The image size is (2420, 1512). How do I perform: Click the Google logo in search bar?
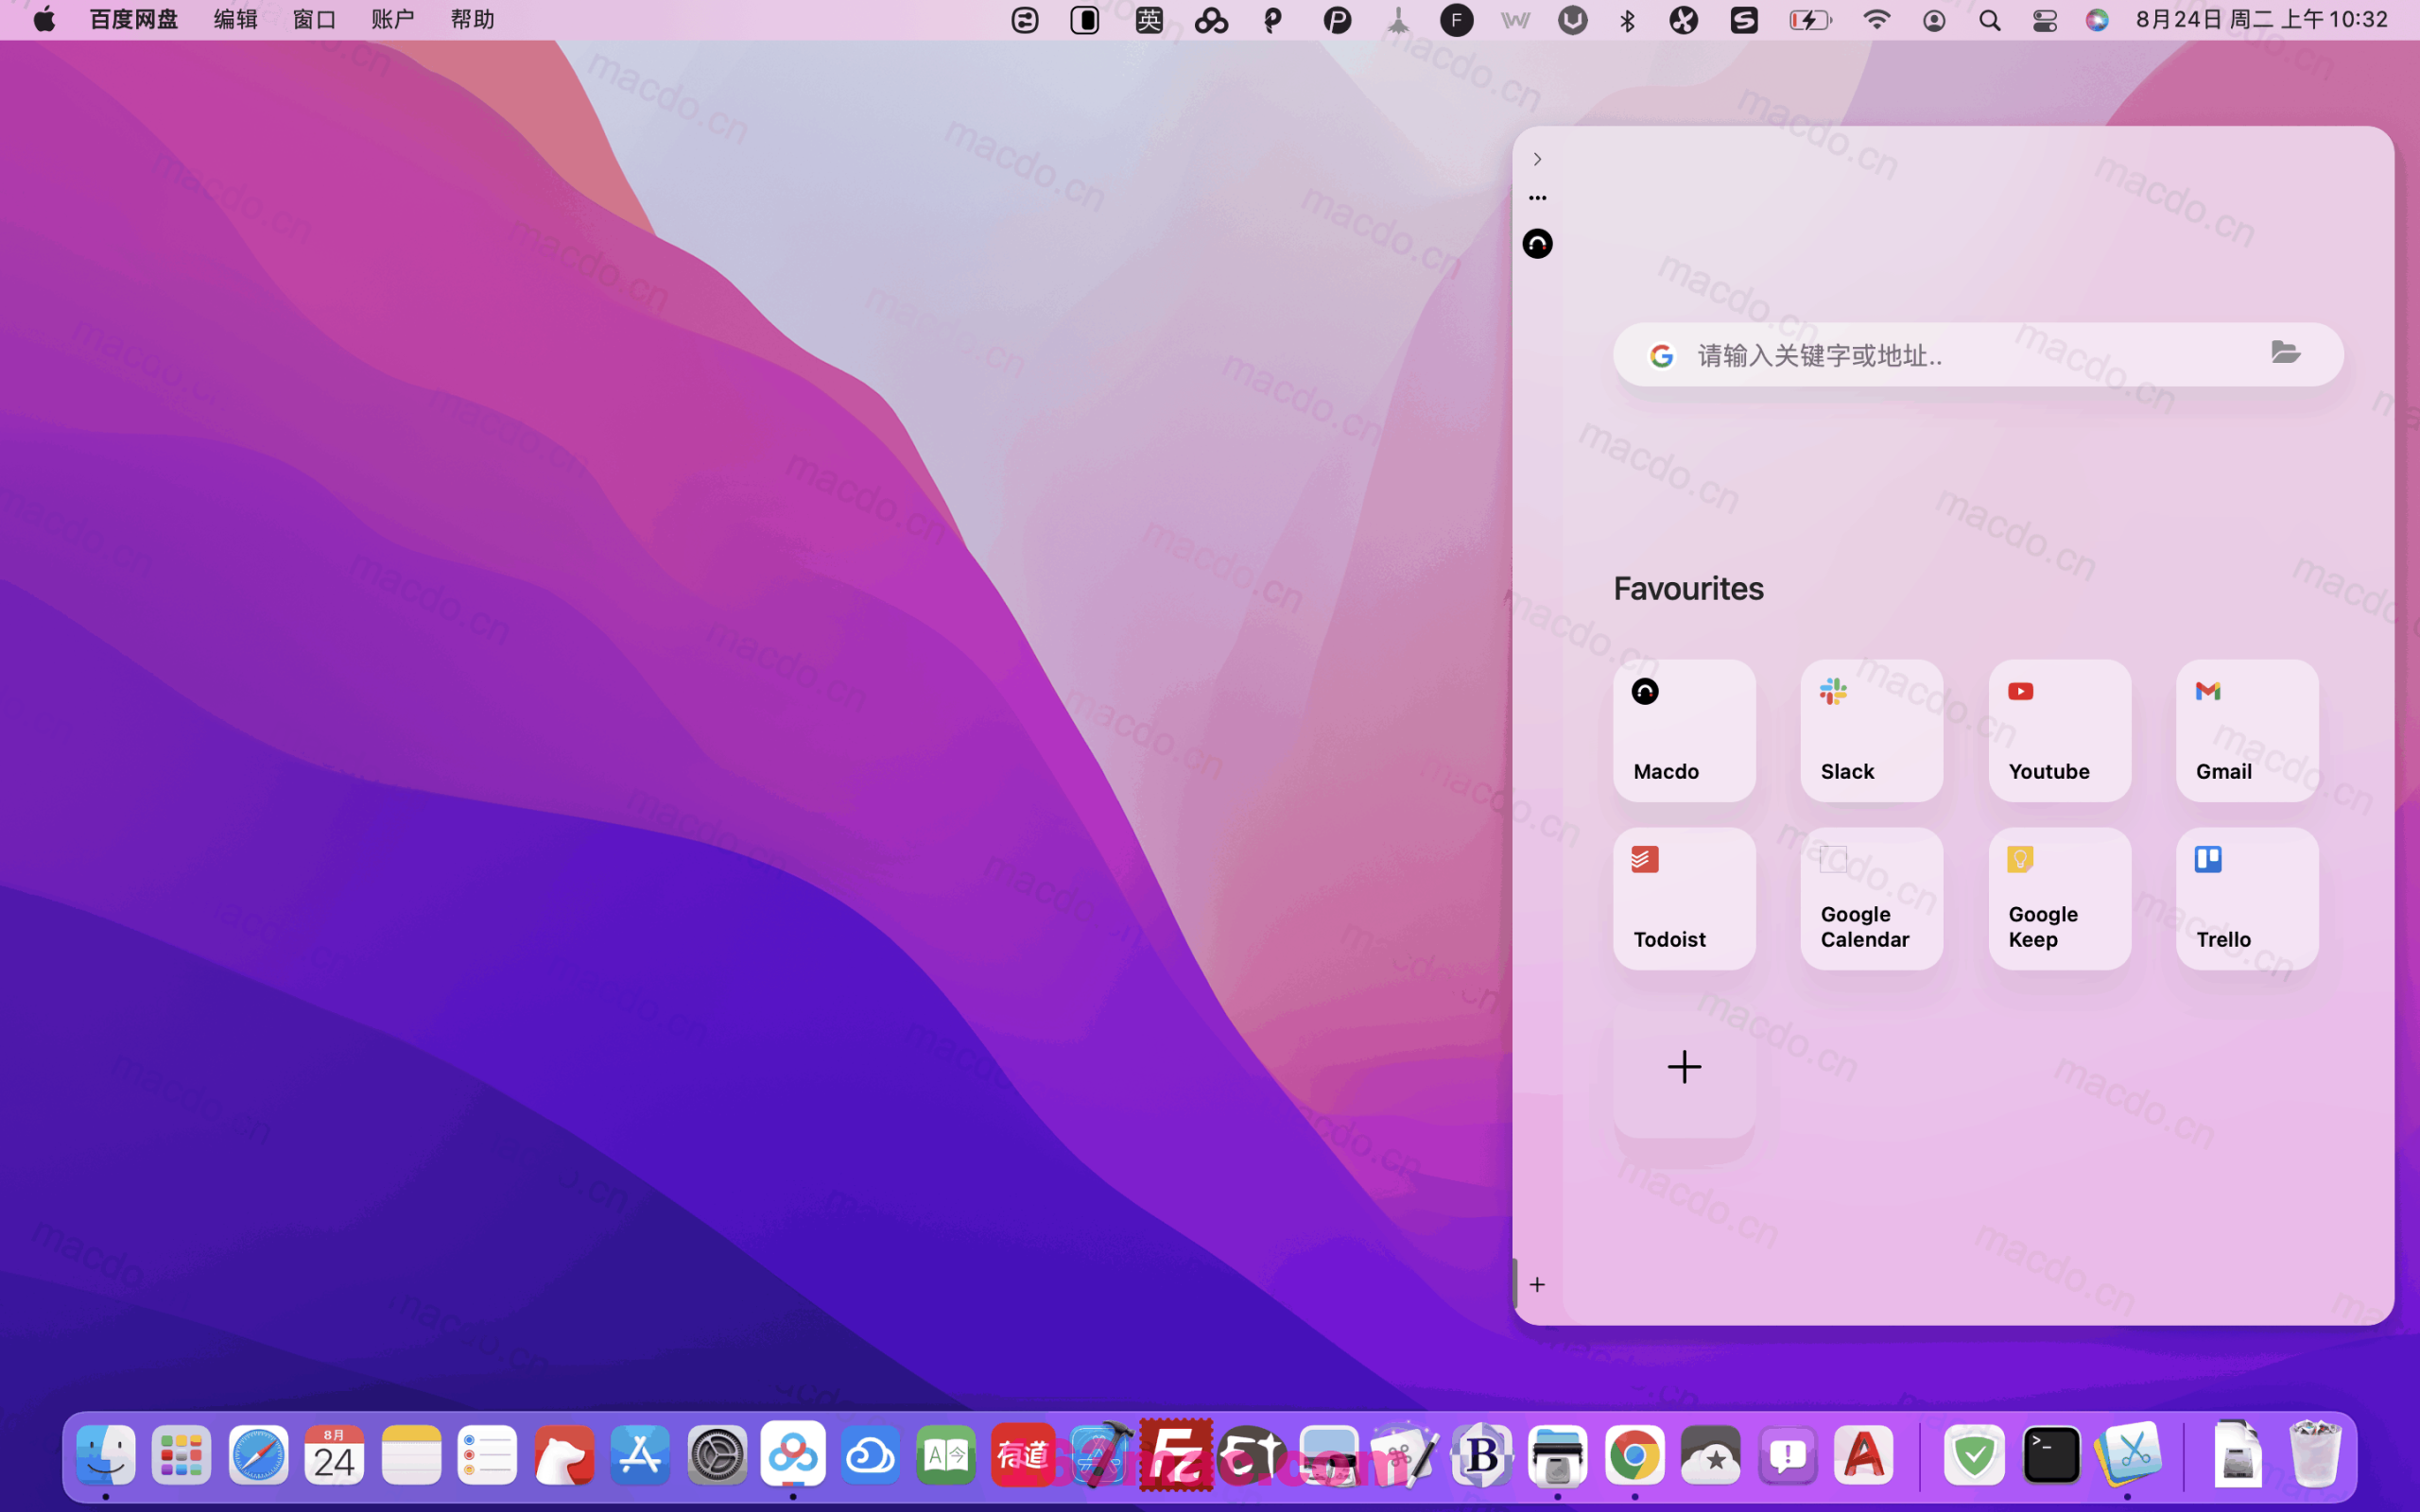point(1662,355)
